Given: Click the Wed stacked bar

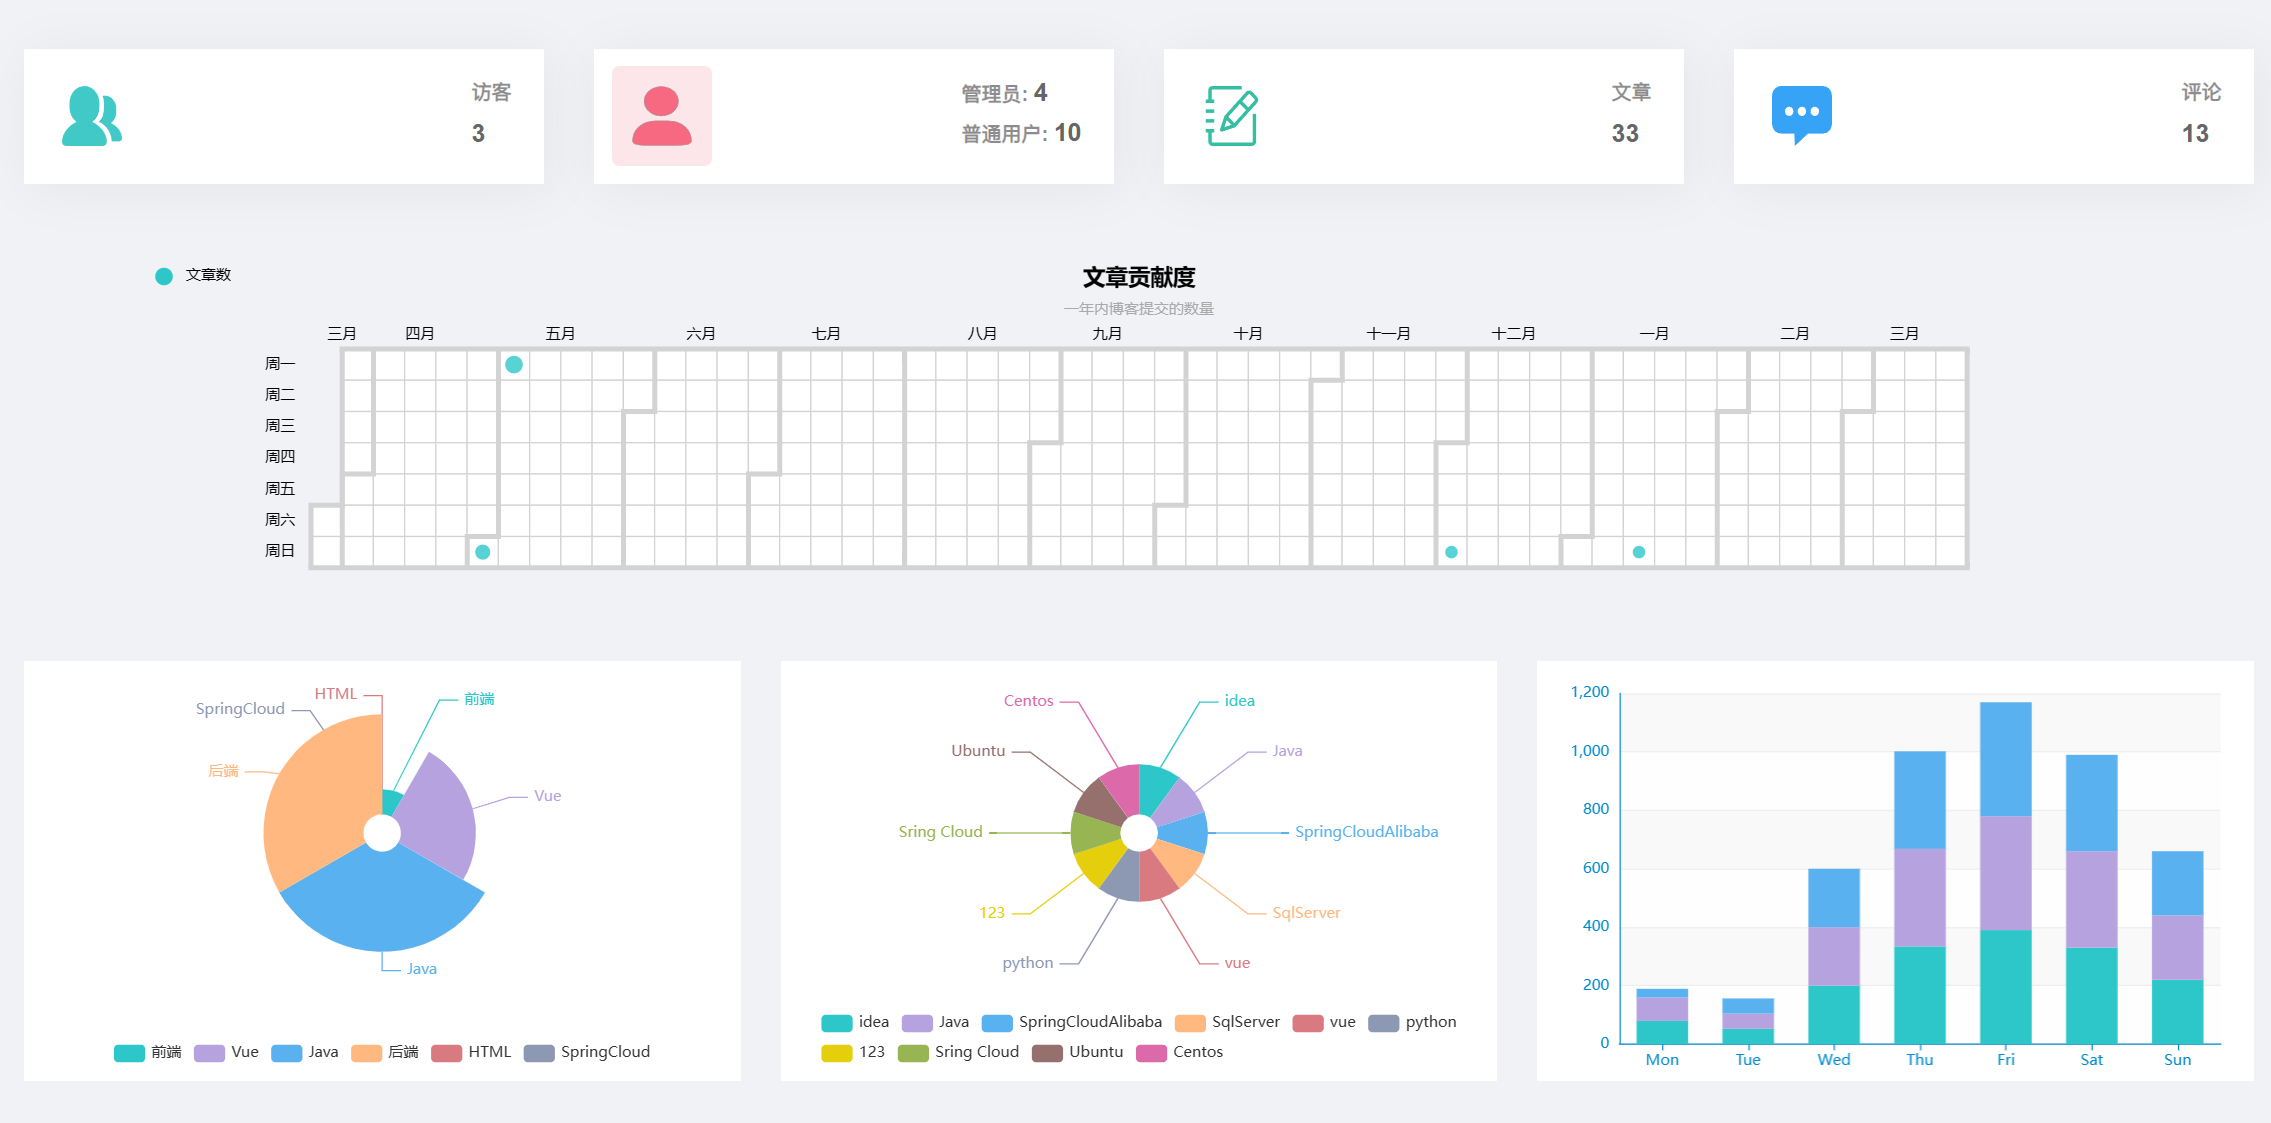Looking at the screenshot, I should 1833,955.
